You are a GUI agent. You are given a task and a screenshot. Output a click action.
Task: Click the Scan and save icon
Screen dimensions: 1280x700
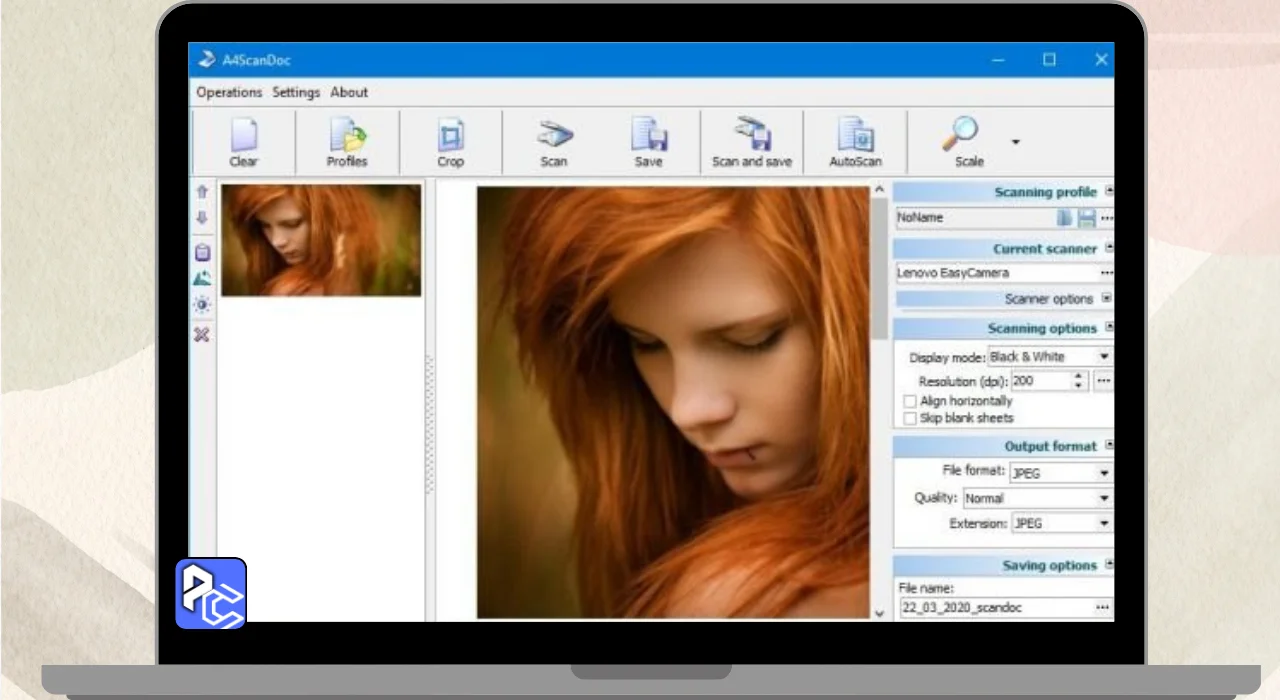(751, 141)
